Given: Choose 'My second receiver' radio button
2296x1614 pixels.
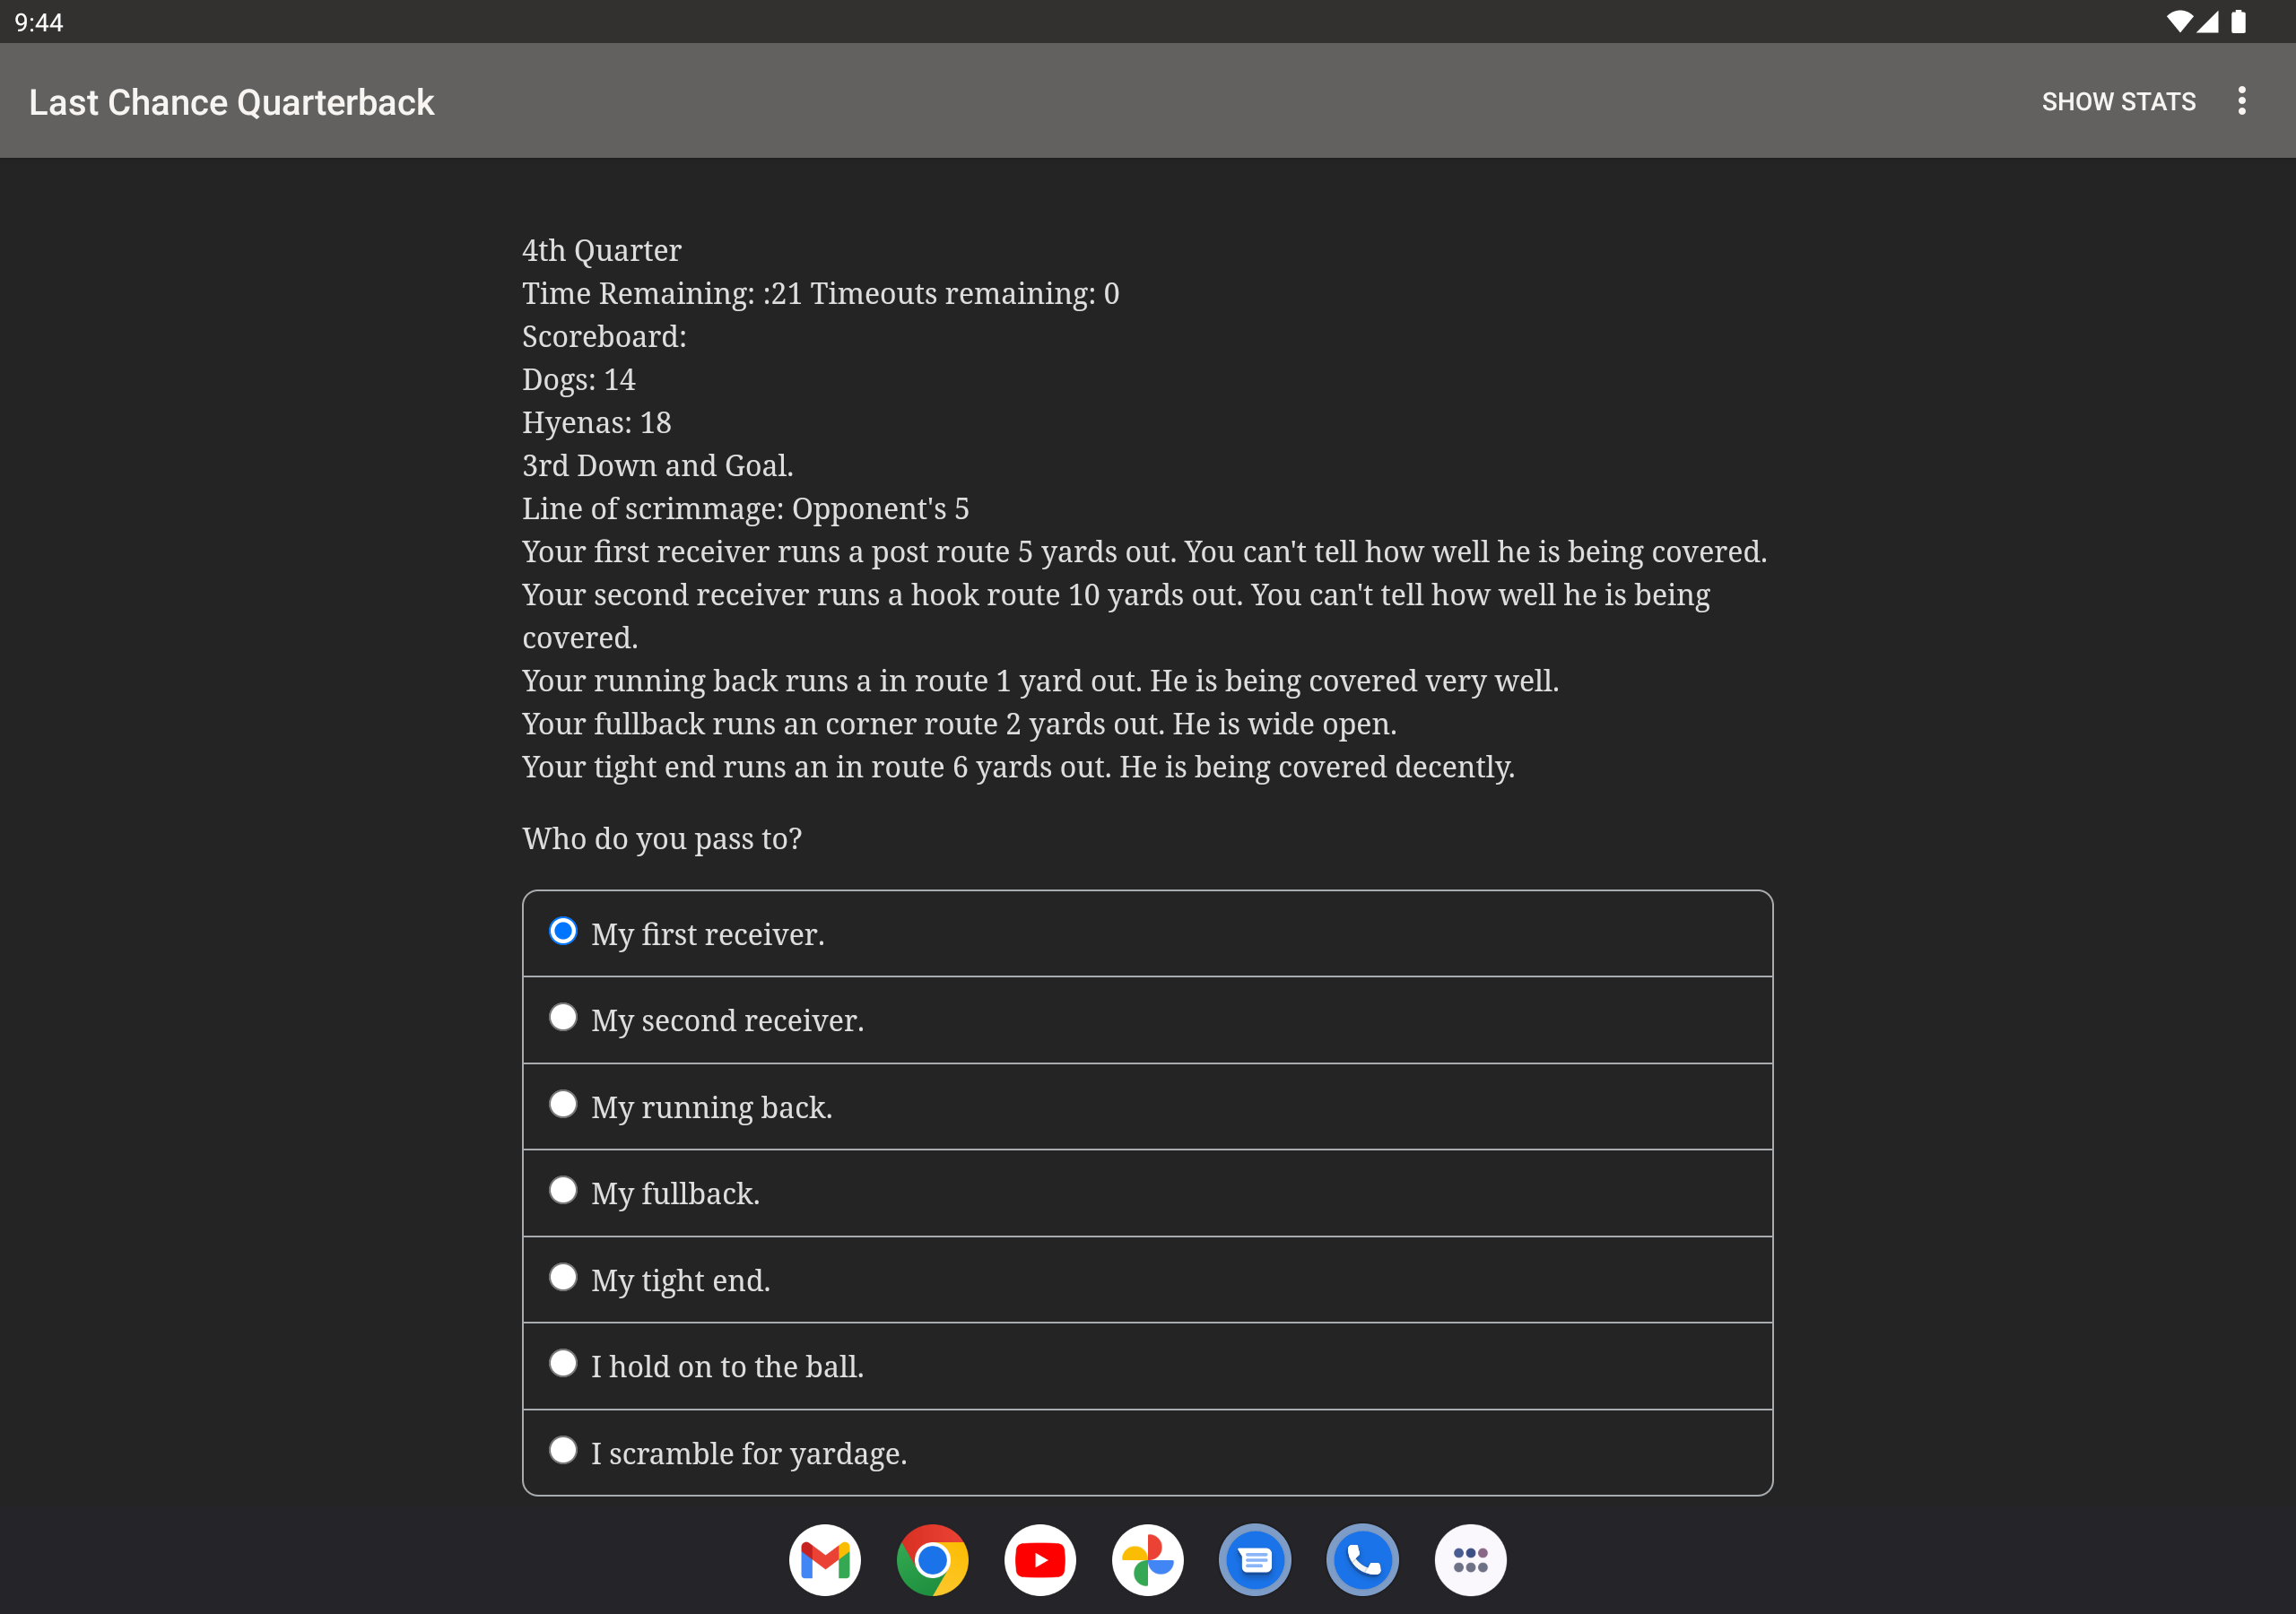Looking at the screenshot, I should 563,1018.
